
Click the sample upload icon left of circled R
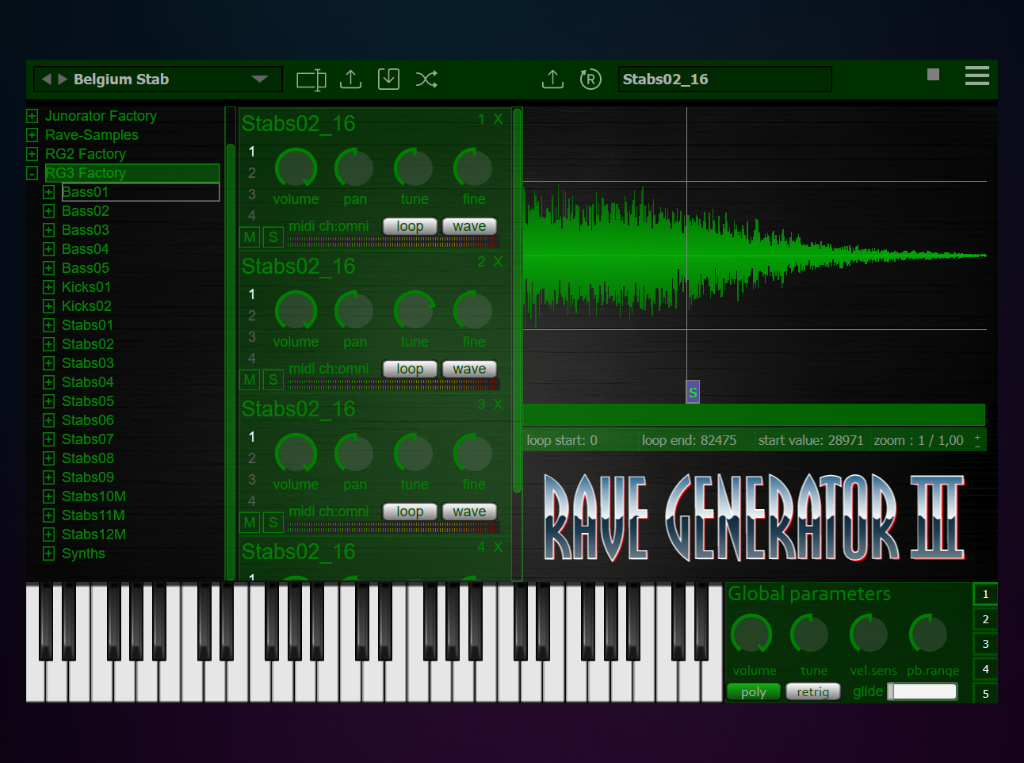tap(552, 80)
